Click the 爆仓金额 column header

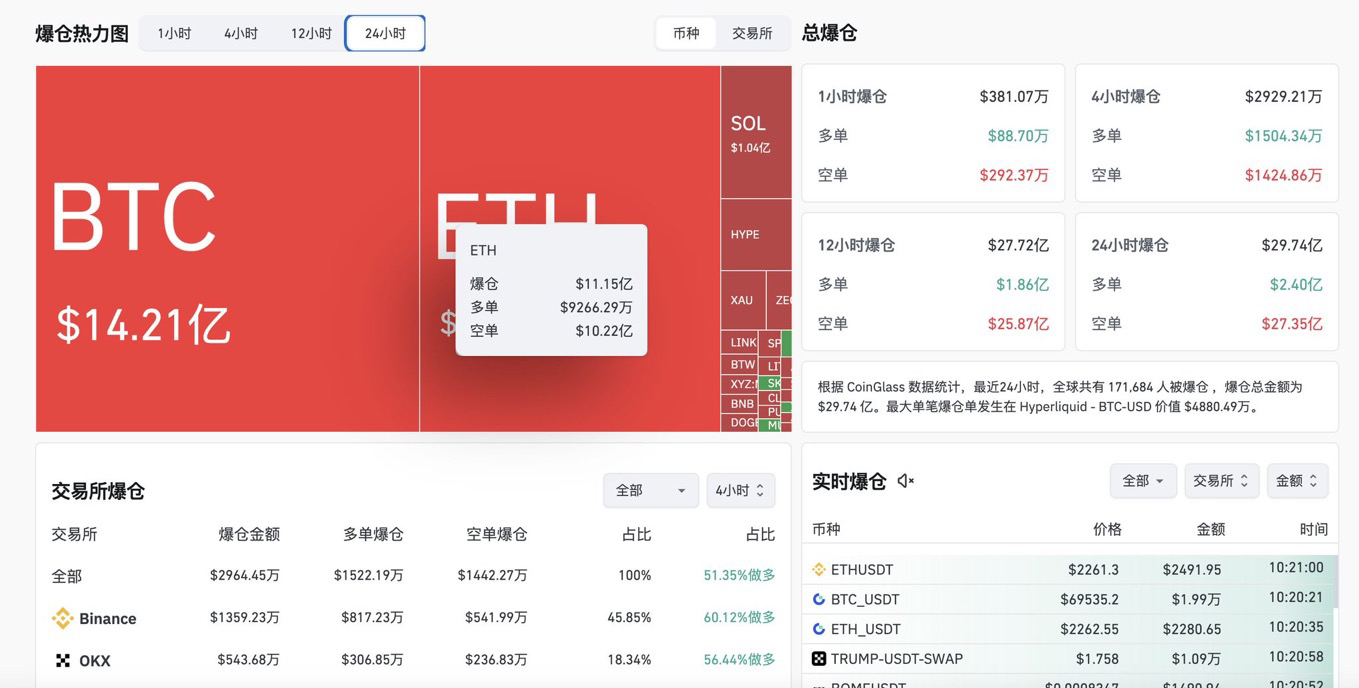249,534
